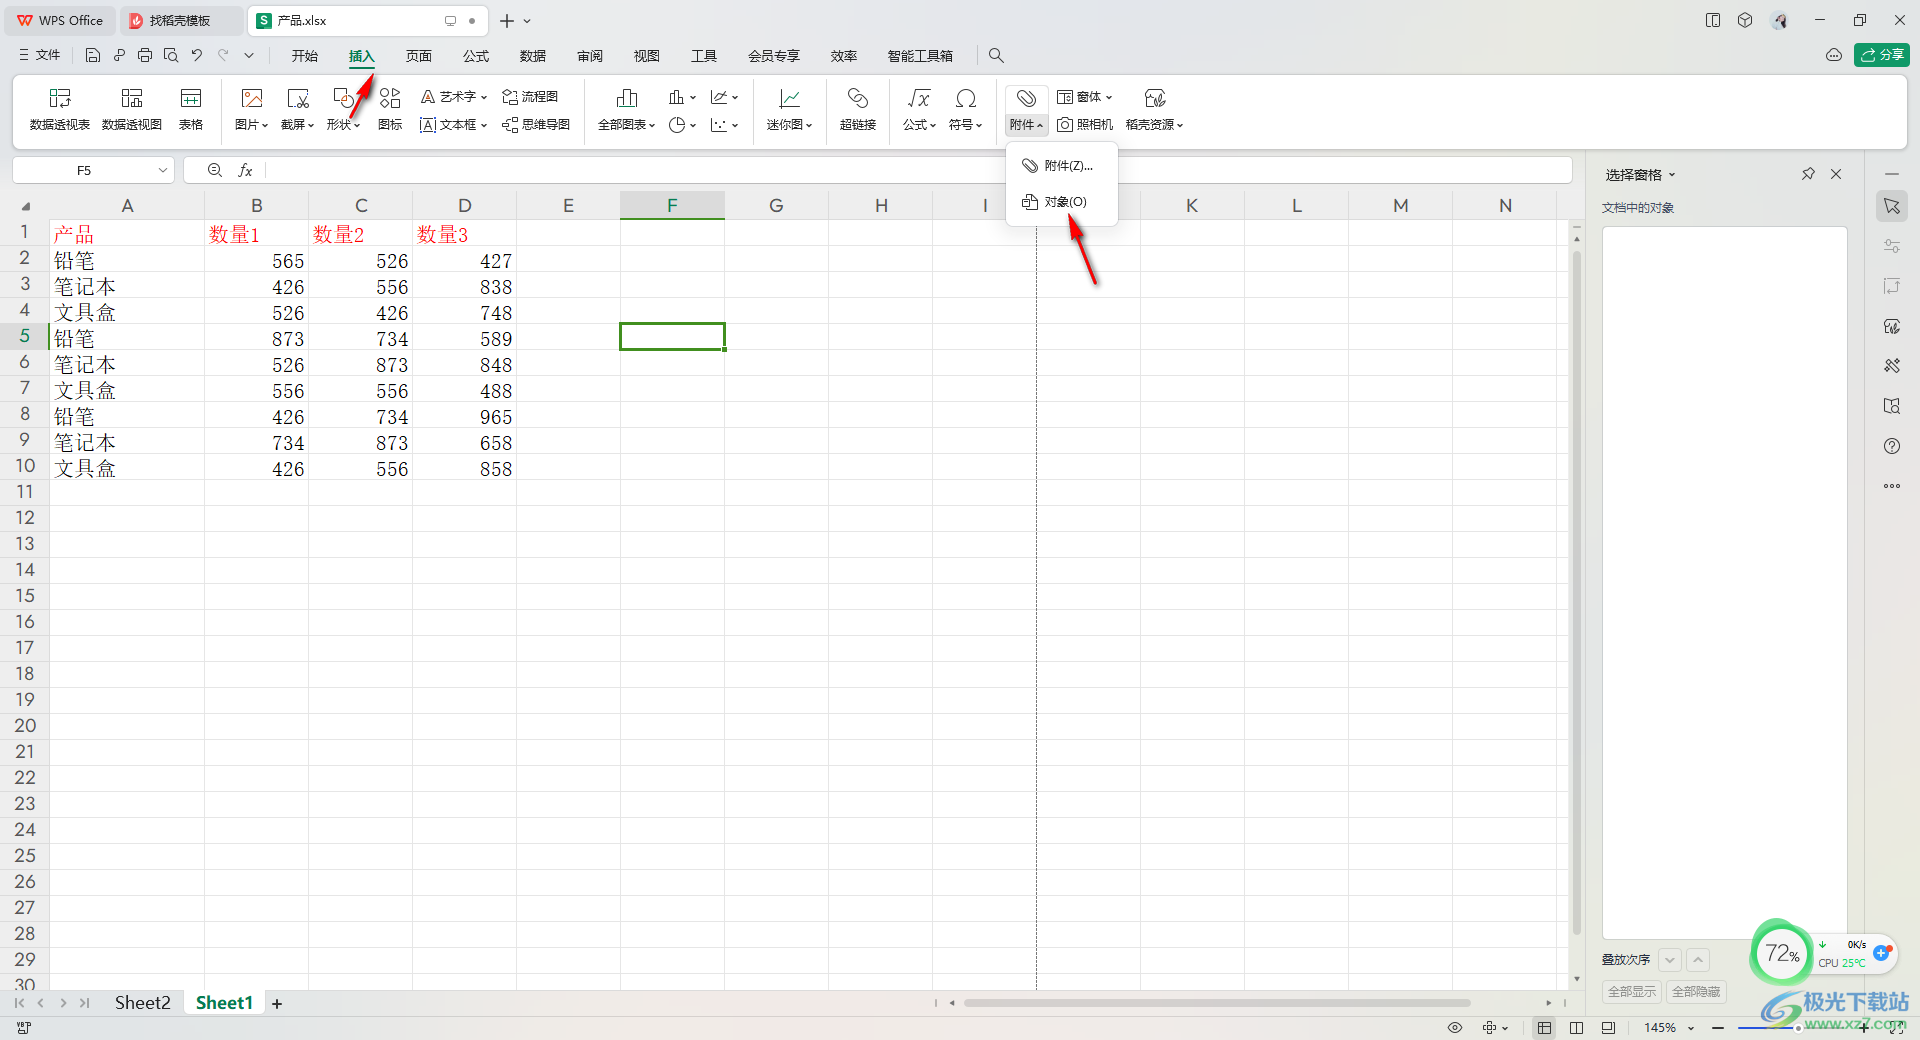
Task: Choose 附件(Z)... from the dropdown menu
Action: [x=1062, y=166]
